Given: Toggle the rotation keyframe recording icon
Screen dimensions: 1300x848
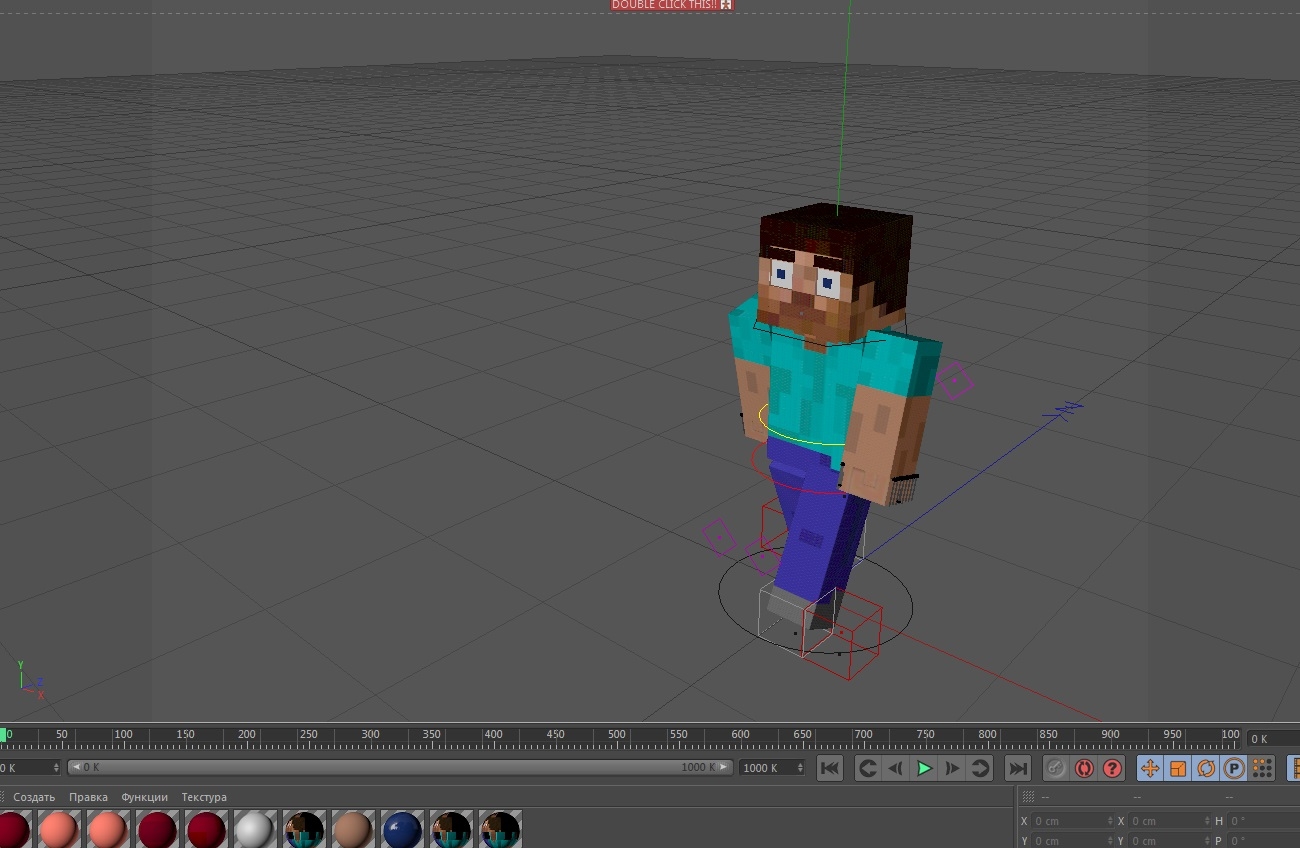Looking at the screenshot, I should (x=1204, y=768).
